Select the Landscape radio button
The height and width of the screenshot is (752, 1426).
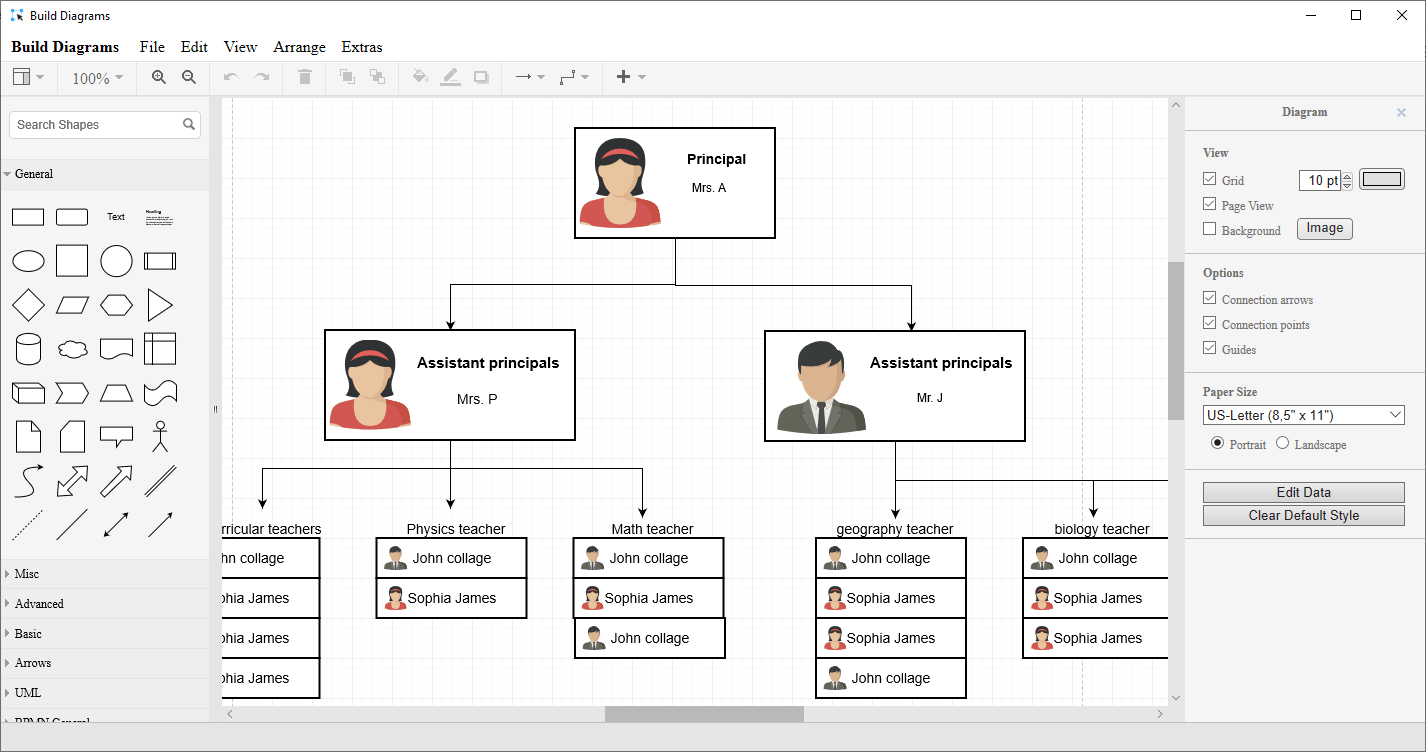point(1283,443)
